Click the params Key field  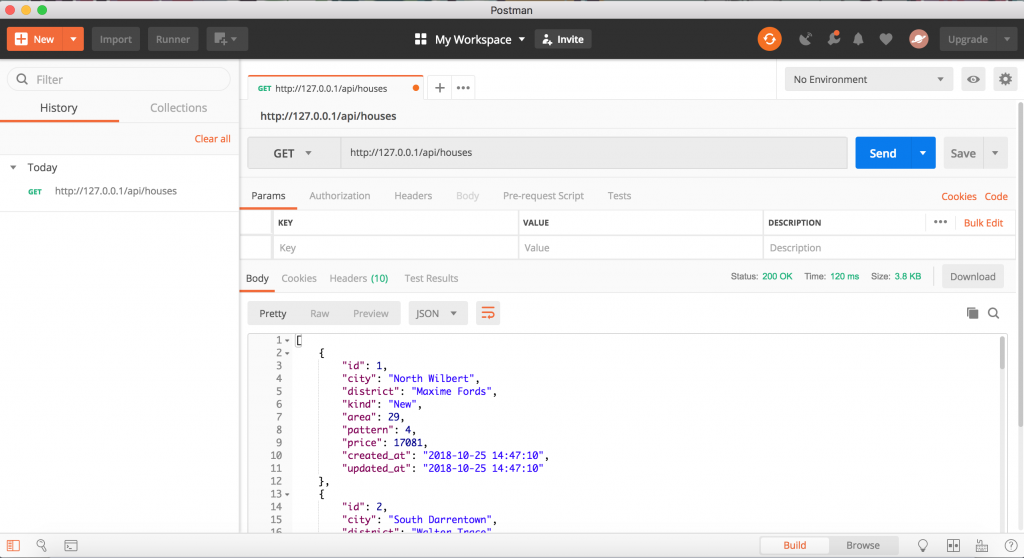(395, 248)
